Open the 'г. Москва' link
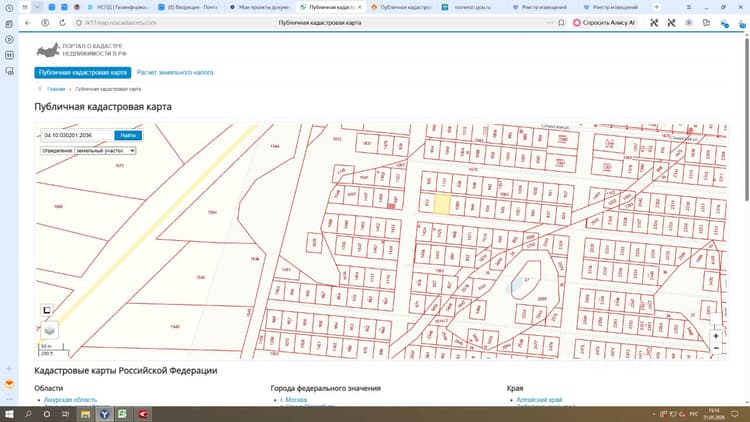This screenshot has width=750, height=422. click(294, 400)
